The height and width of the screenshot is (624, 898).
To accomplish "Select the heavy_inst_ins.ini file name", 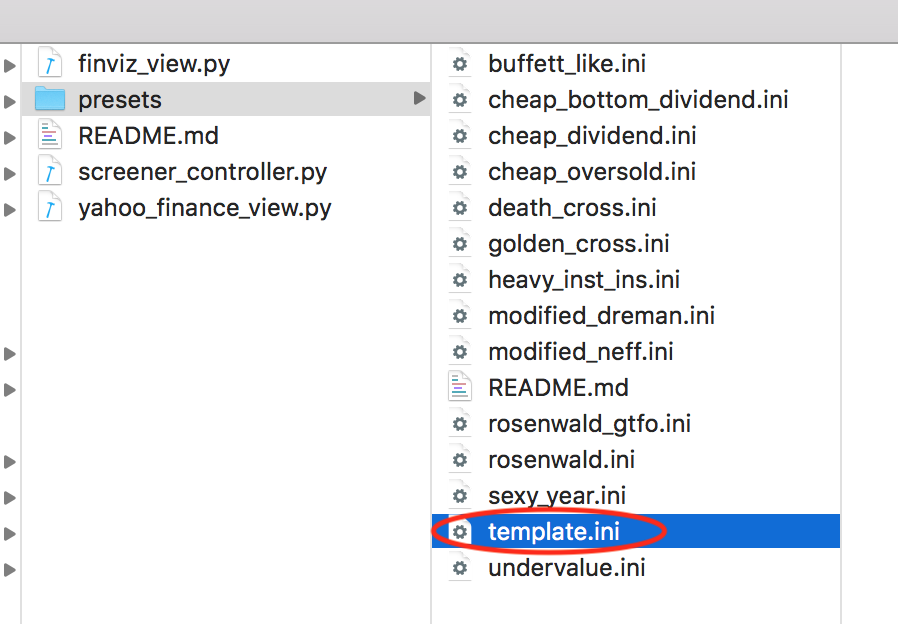I will 584,281.
